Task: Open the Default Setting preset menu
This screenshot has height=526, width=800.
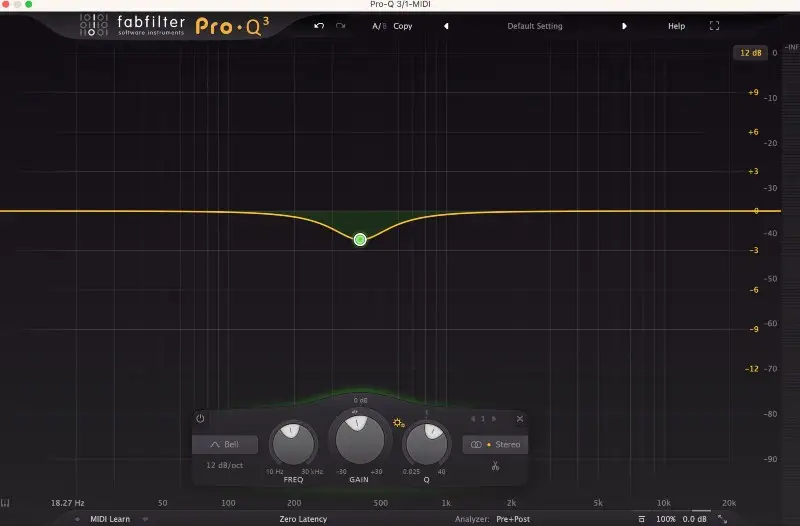Action: (535, 26)
